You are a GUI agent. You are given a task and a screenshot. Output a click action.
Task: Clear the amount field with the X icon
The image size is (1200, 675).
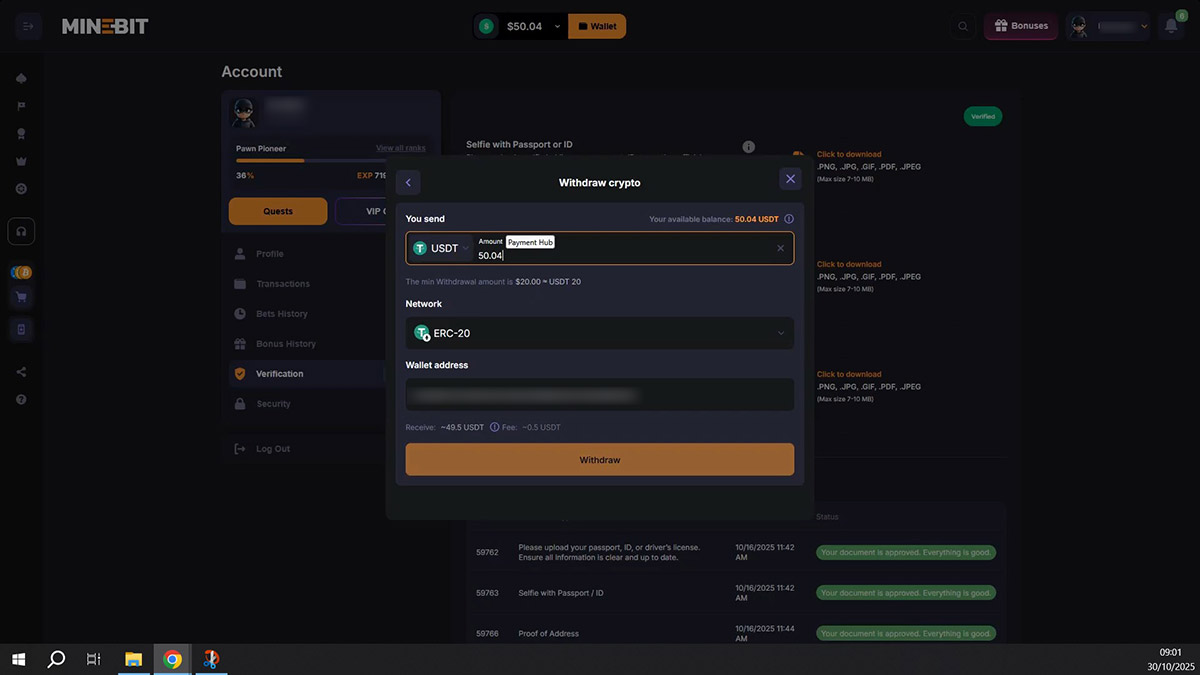coord(780,248)
